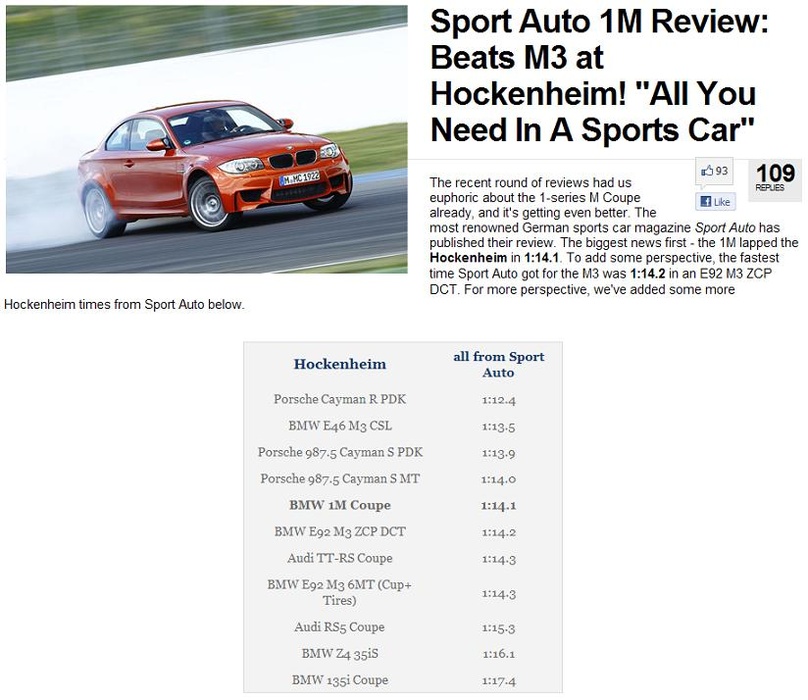The image size is (808, 700).
Task: Select the bold BMW 1M Coupe row
Action: click(340, 505)
